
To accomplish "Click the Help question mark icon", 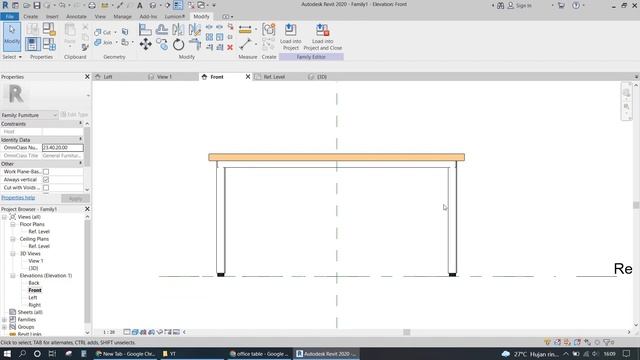I will (576, 5).
